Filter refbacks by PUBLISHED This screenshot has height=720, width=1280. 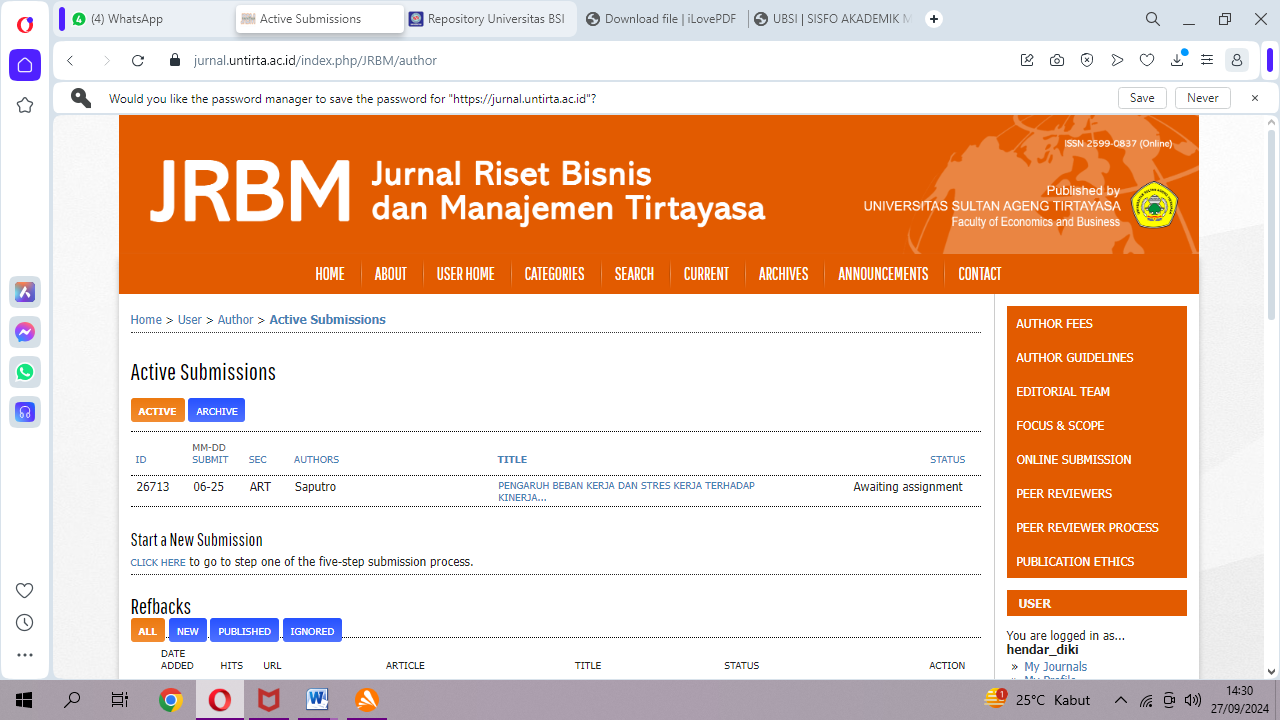click(x=244, y=631)
